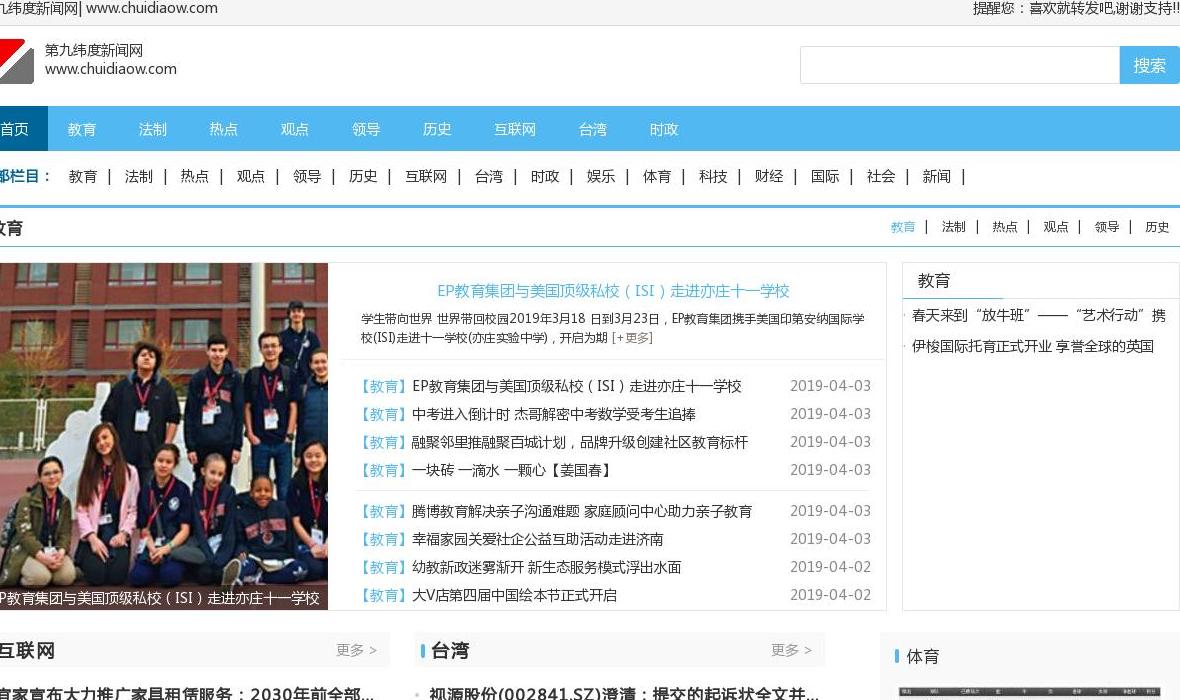Open the featured blue EP教育集团 headline
This screenshot has width=1180, height=700.
pyautogui.click(x=613, y=291)
